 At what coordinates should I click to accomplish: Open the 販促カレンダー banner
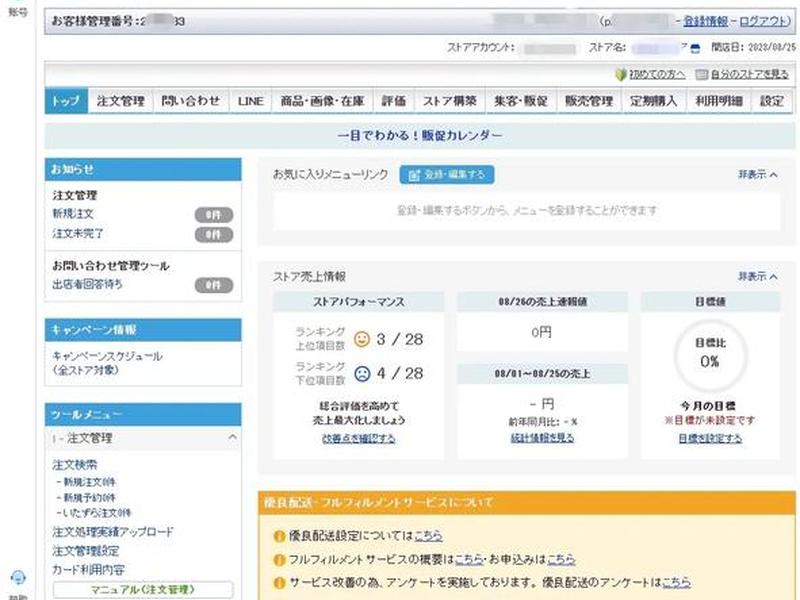[x=420, y=136]
